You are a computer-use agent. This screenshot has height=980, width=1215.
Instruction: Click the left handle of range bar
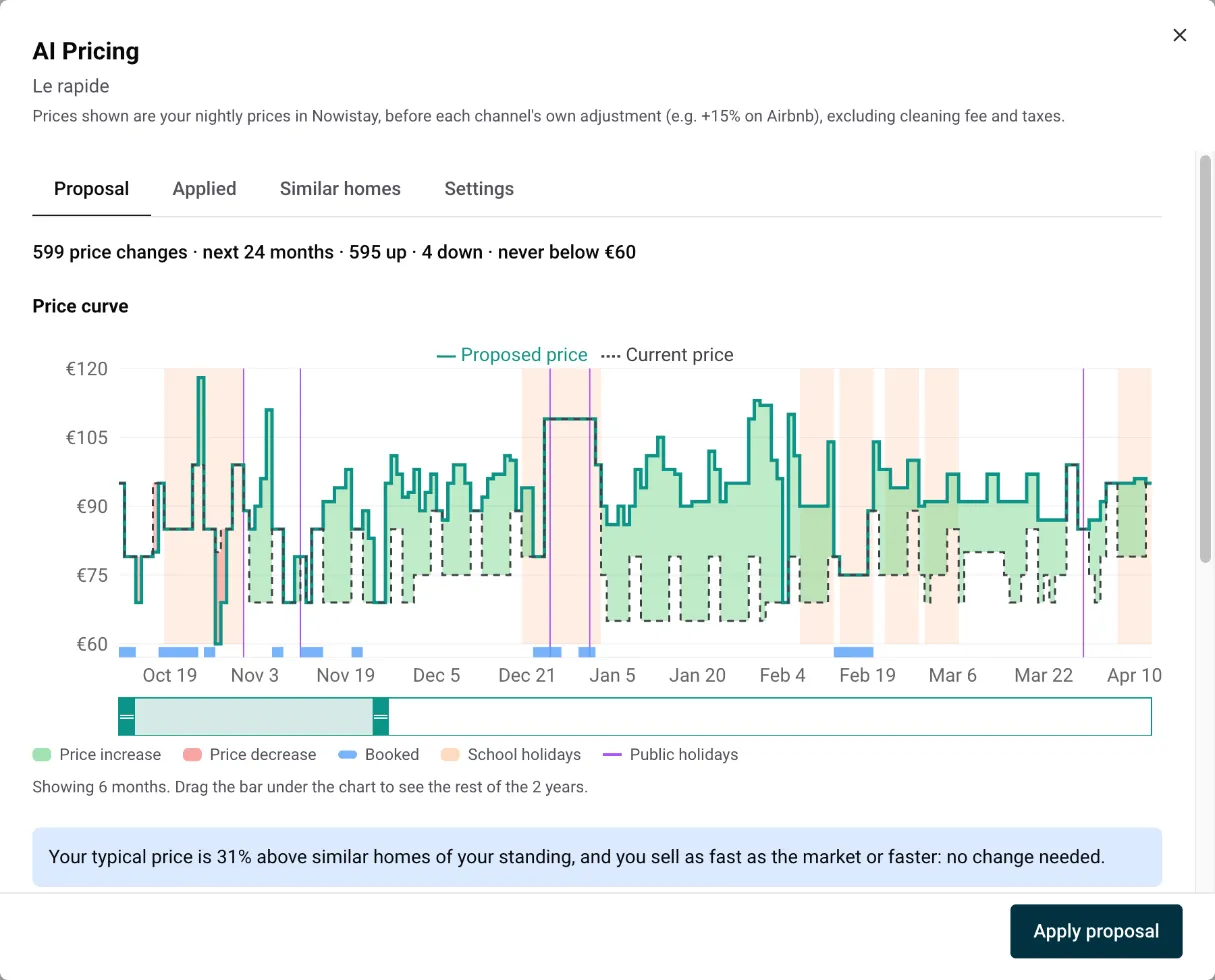pyautogui.click(x=126, y=717)
